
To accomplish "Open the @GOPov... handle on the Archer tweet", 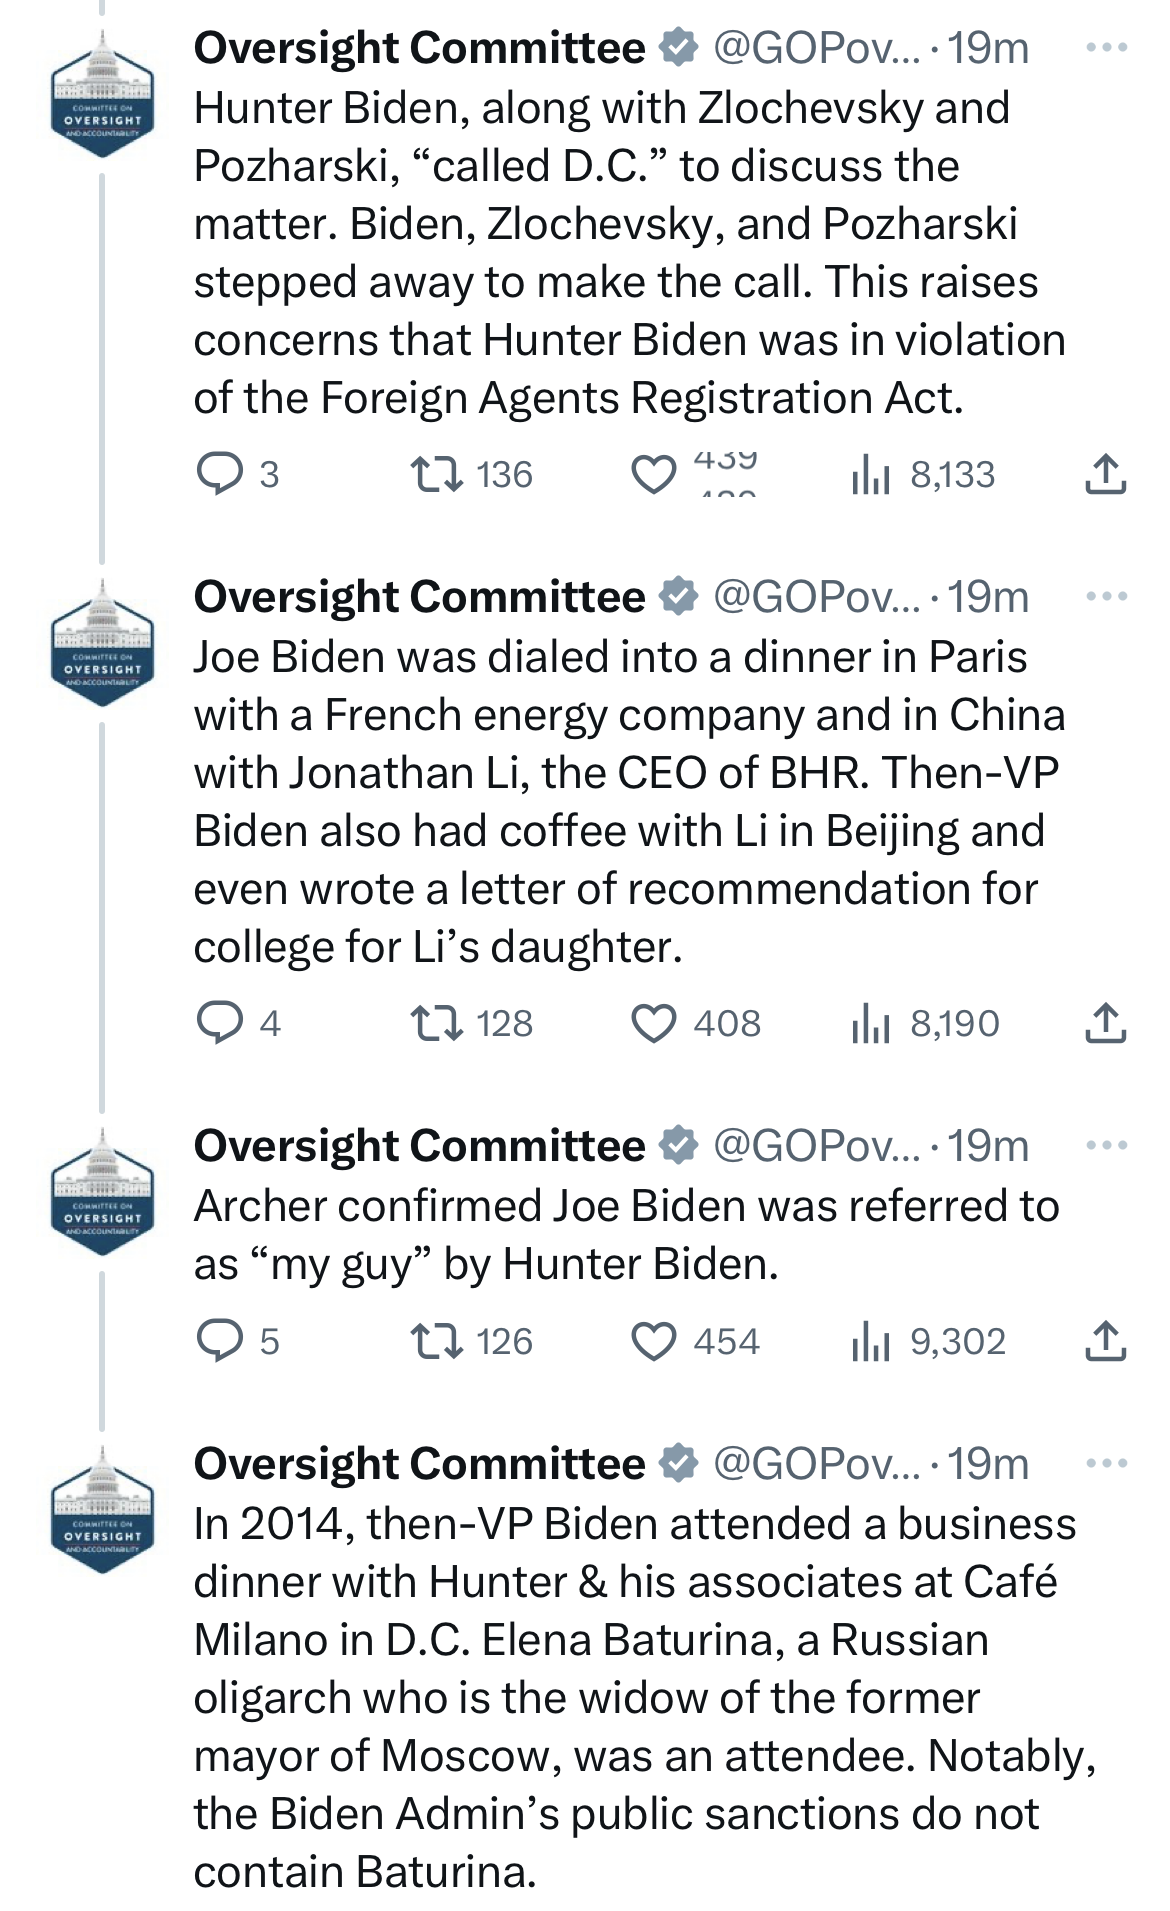I will [816, 1146].
